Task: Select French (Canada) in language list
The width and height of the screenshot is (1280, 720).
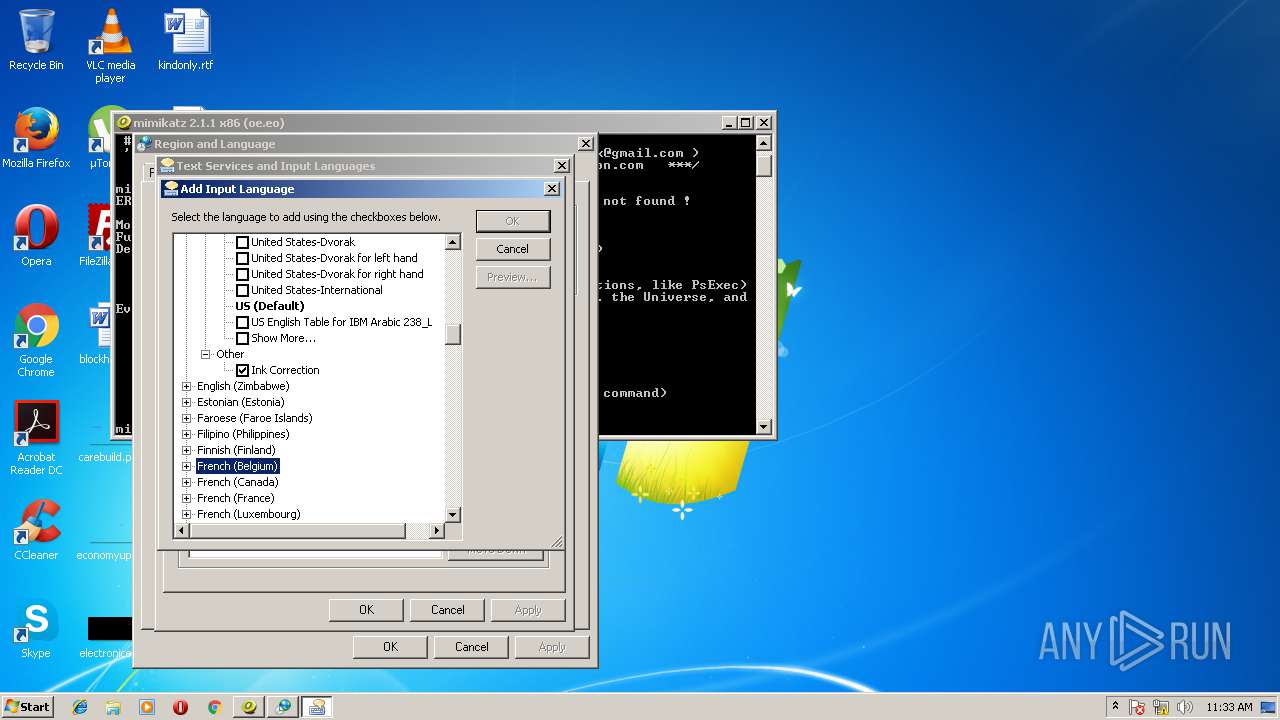Action: (x=238, y=482)
